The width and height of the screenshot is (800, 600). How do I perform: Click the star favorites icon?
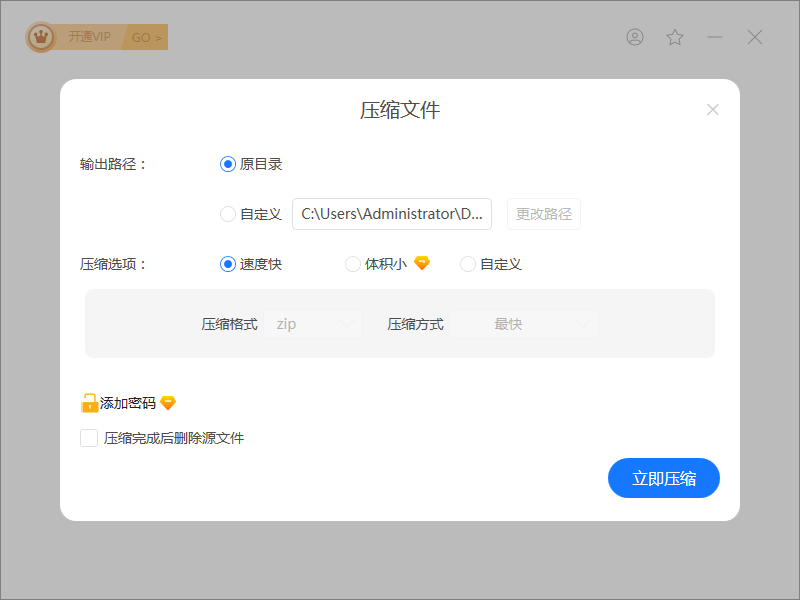[675, 37]
